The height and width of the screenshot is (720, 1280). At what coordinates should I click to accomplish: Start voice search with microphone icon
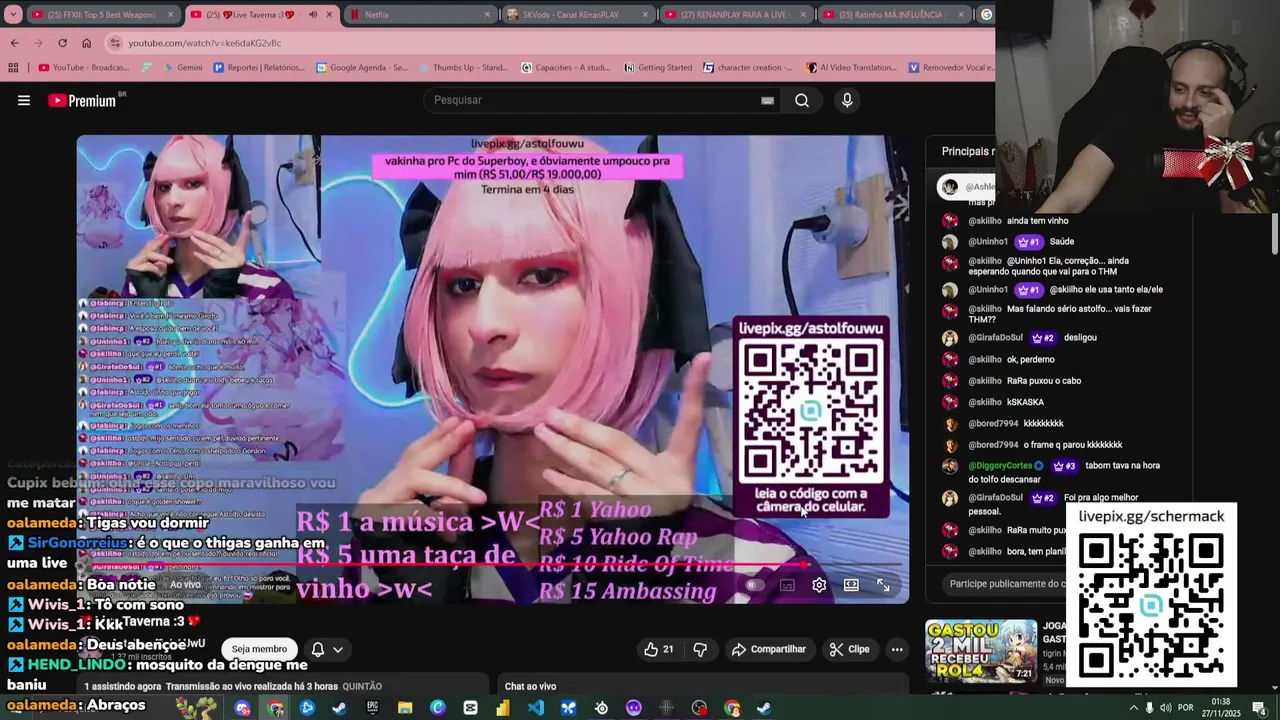tap(847, 100)
